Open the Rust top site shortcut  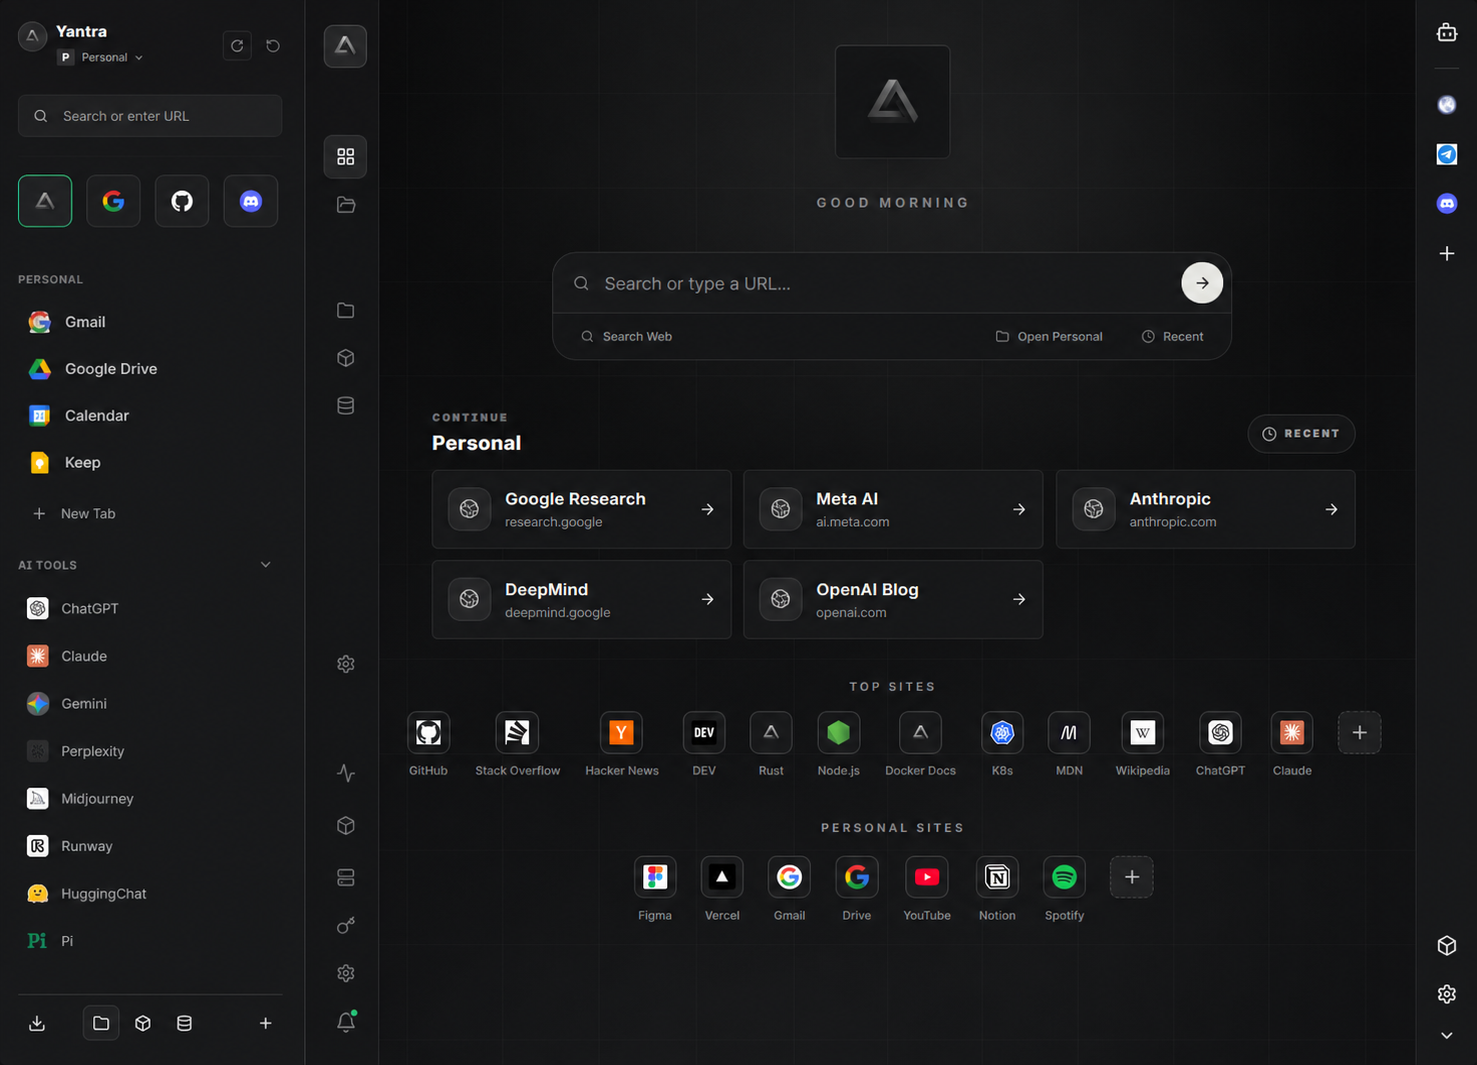point(771,733)
